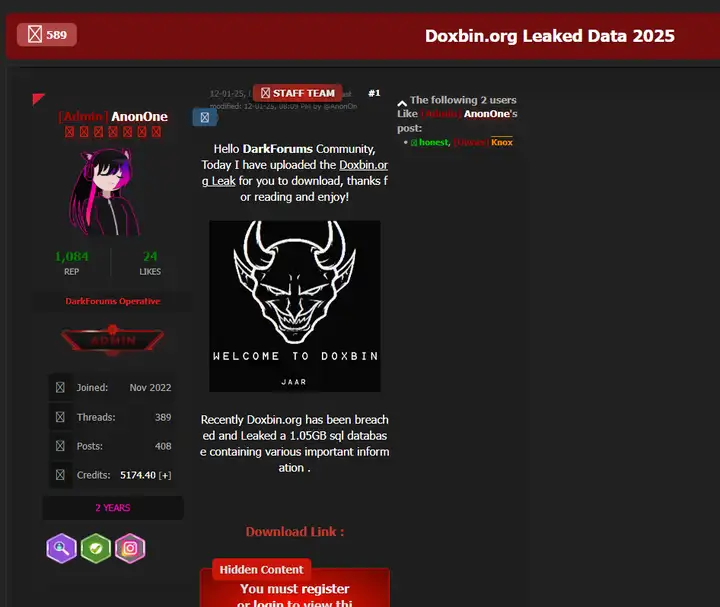Click the 24 likes count

(x=150, y=256)
